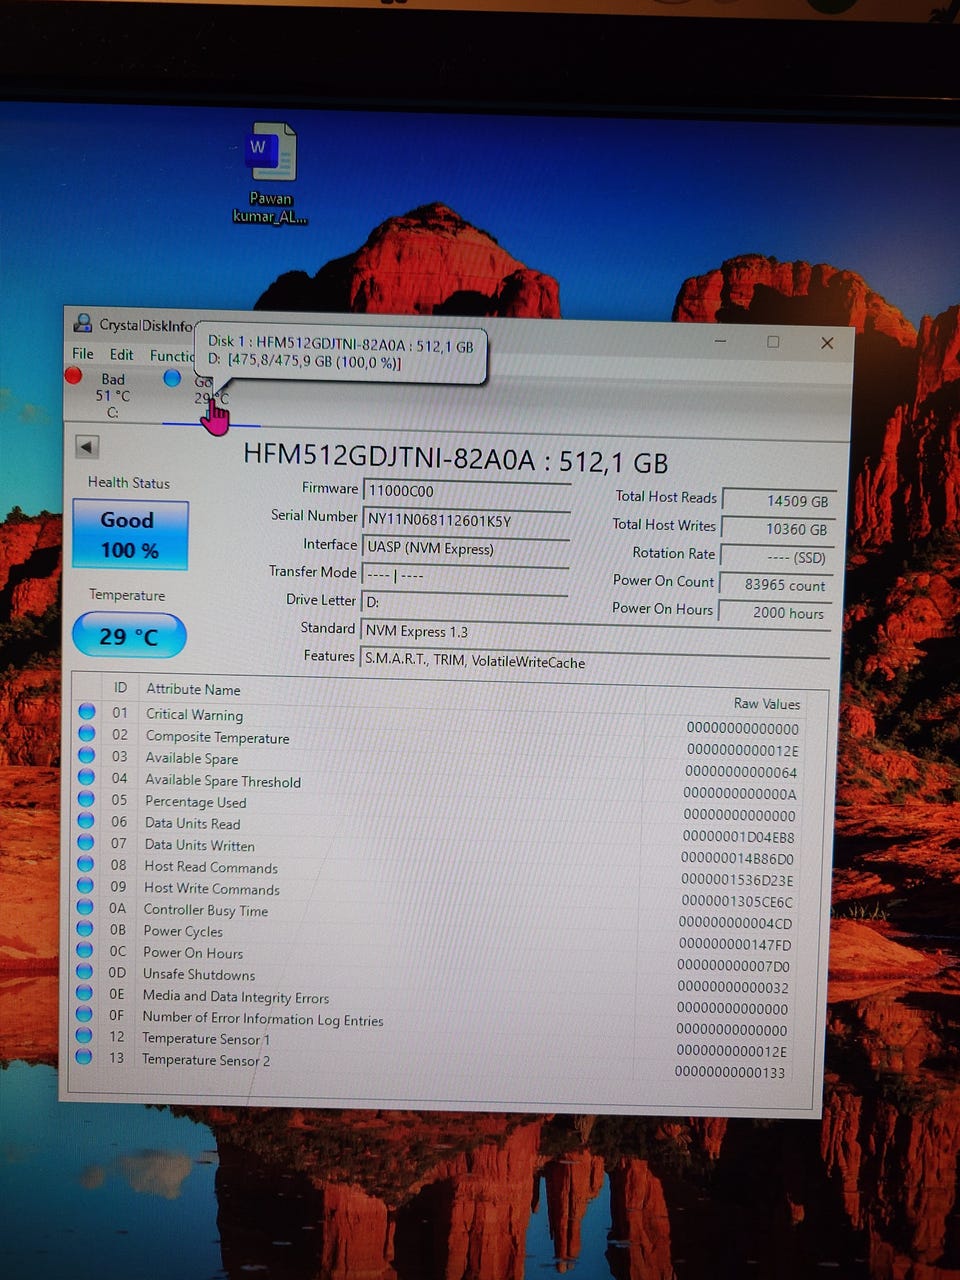This screenshot has width=960, height=1280.
Task: Select the Critical Warning attribute name
Action: (x=194, y=714)
